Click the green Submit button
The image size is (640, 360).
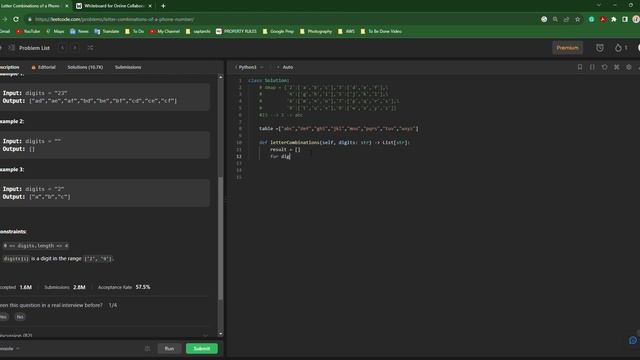tap(202, 348)
